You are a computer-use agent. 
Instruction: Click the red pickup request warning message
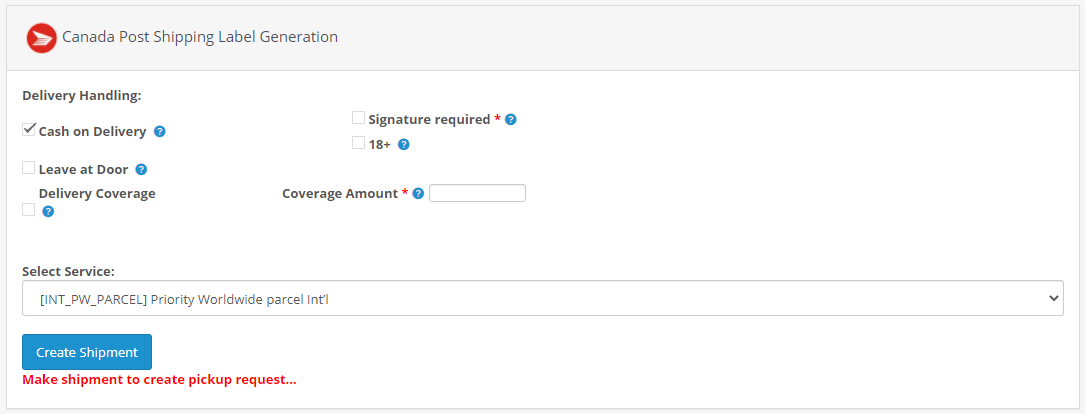pos(160,380)
